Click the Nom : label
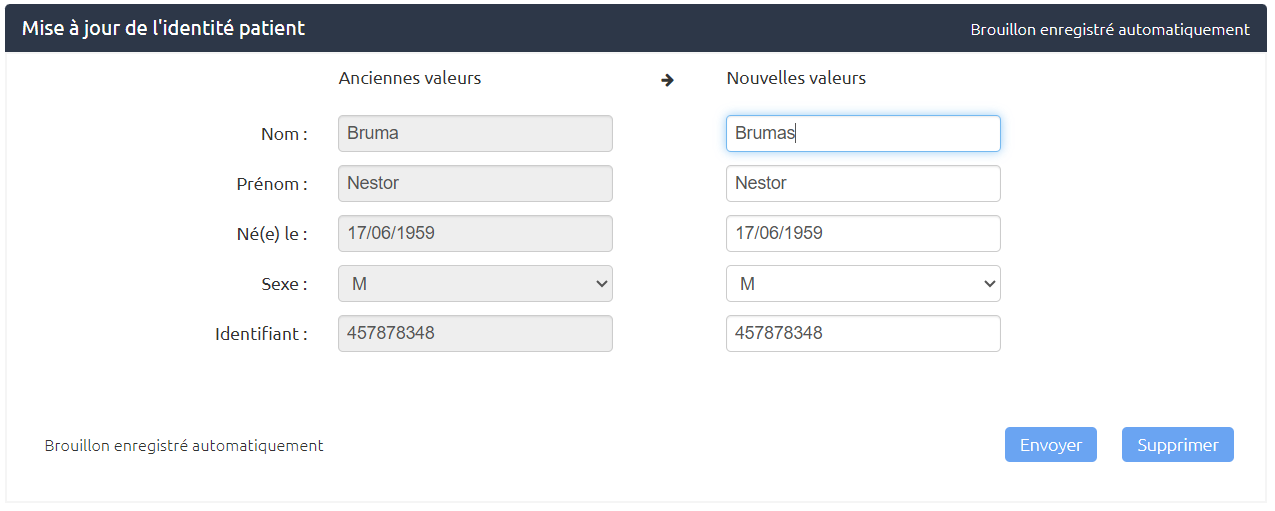This screenshot has width=1275, height=511. pyautogui.click(x=284, y=134)
